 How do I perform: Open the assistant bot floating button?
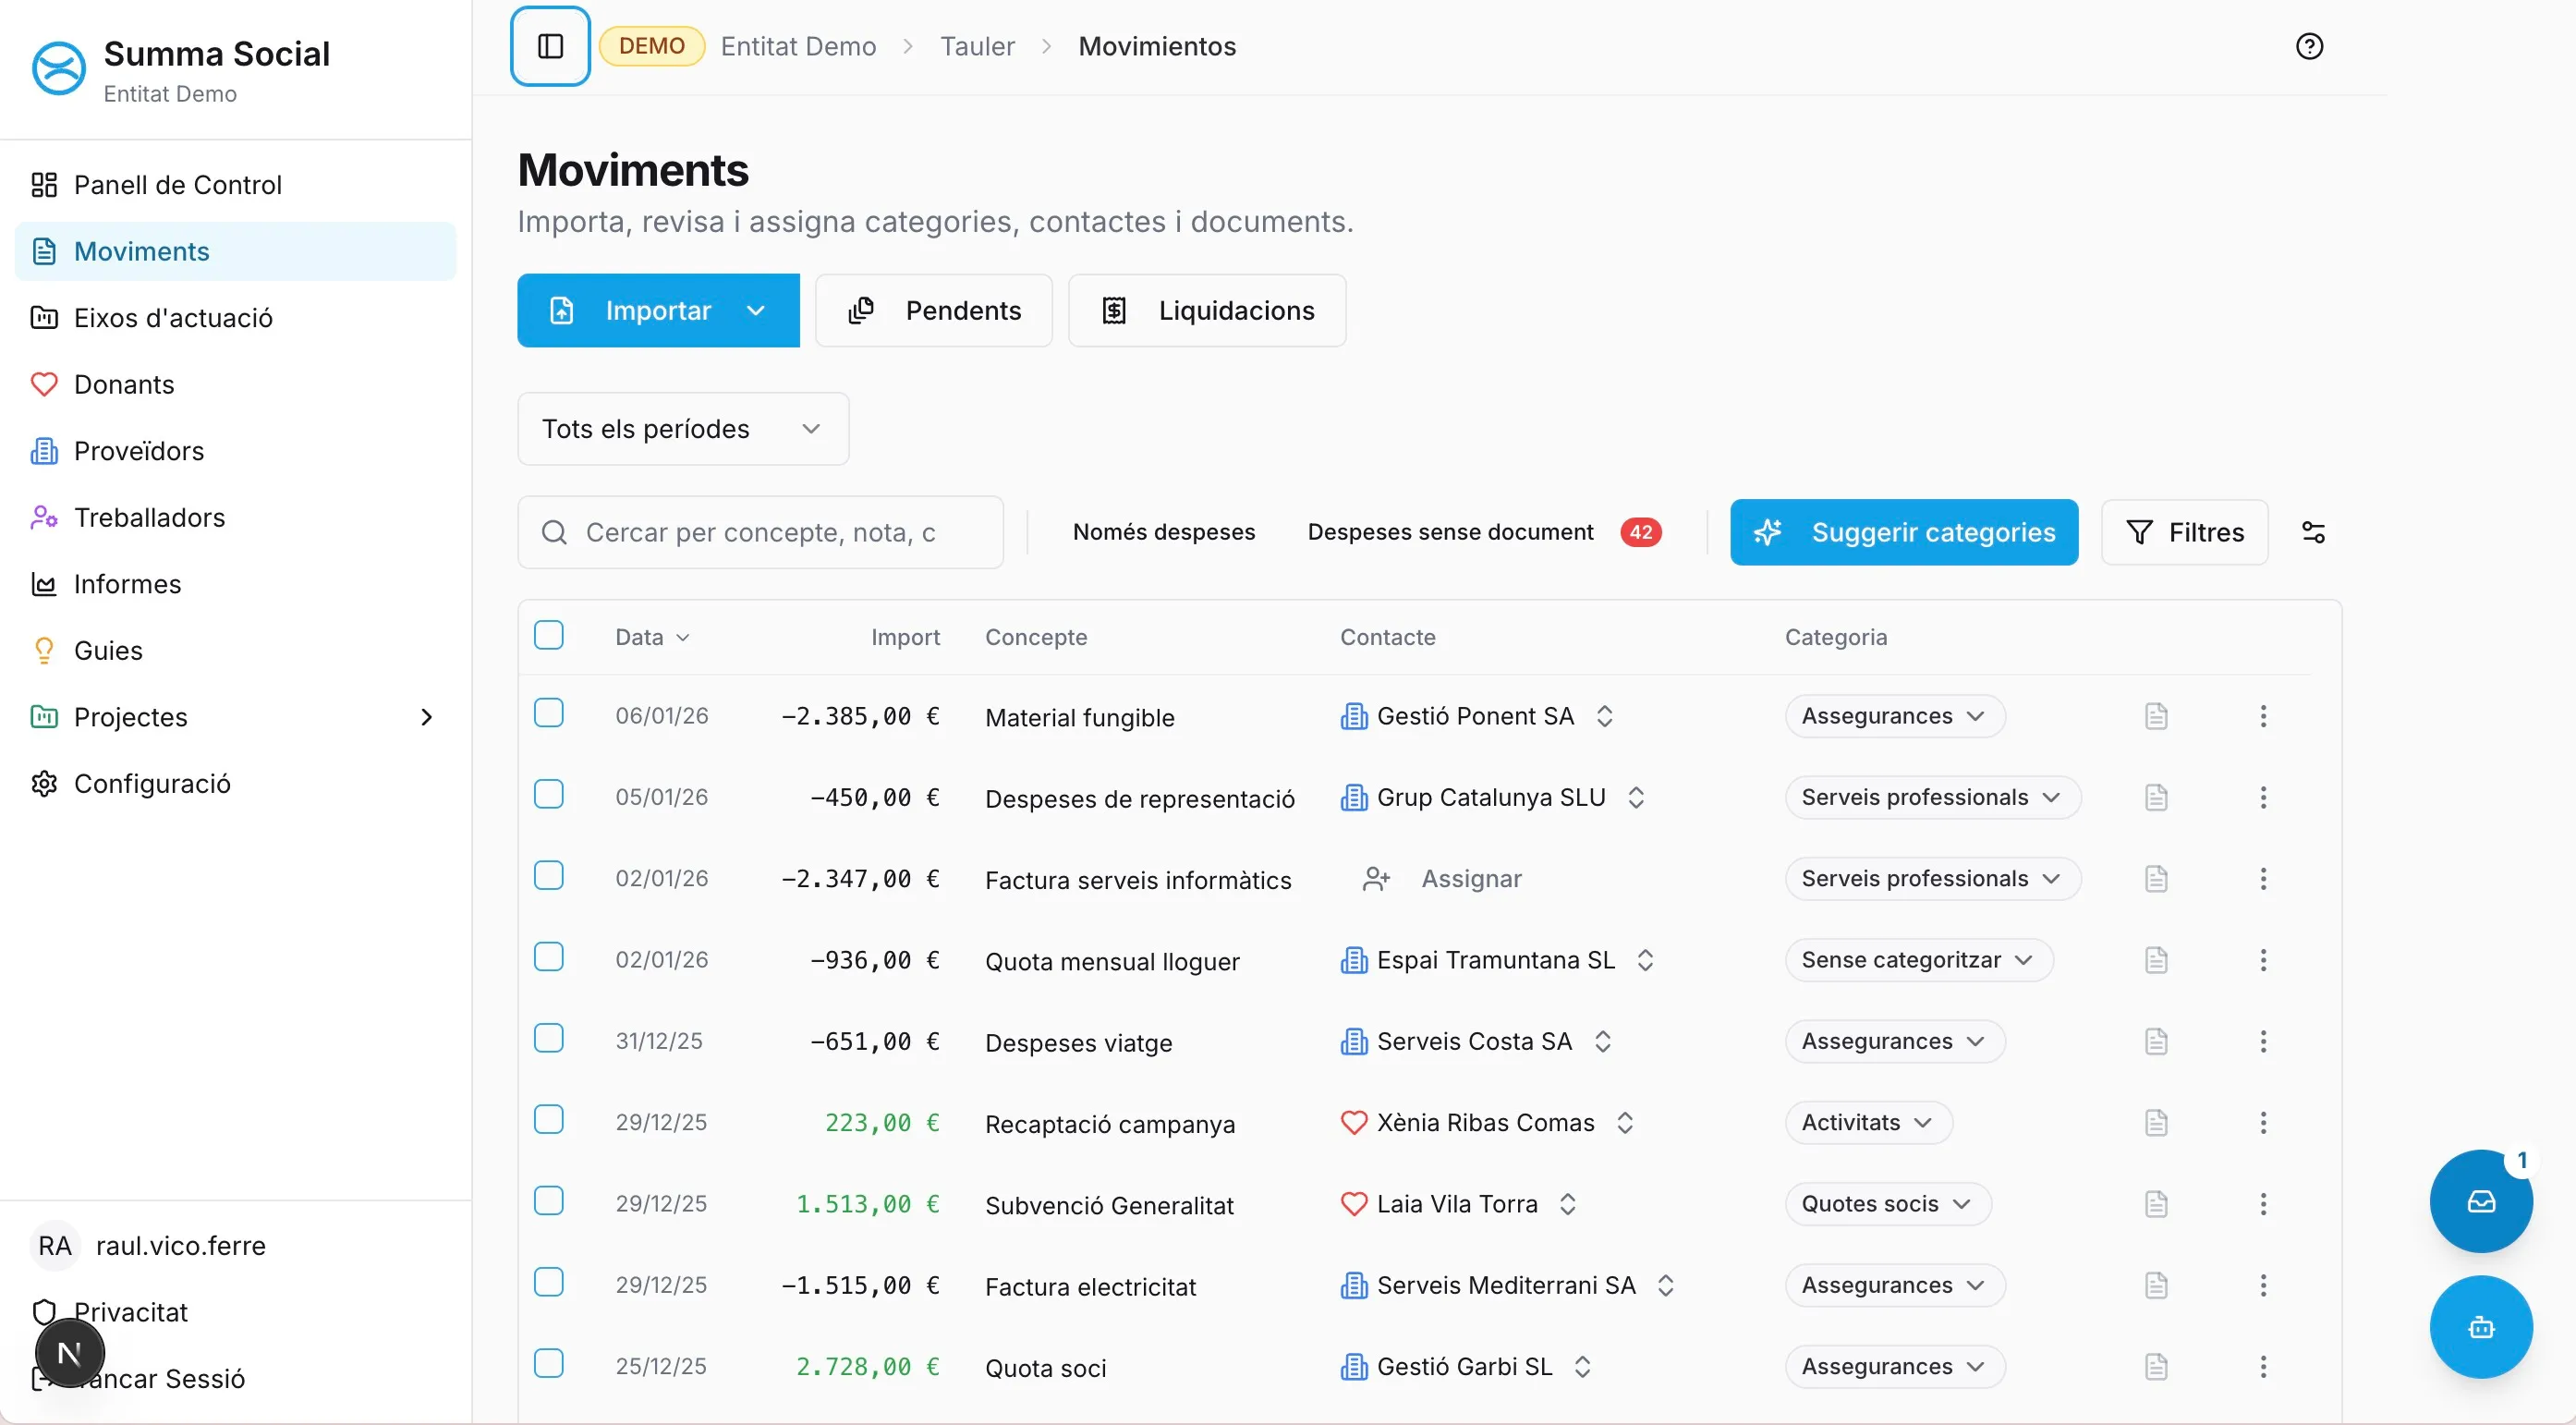tap(2481, 1327)
